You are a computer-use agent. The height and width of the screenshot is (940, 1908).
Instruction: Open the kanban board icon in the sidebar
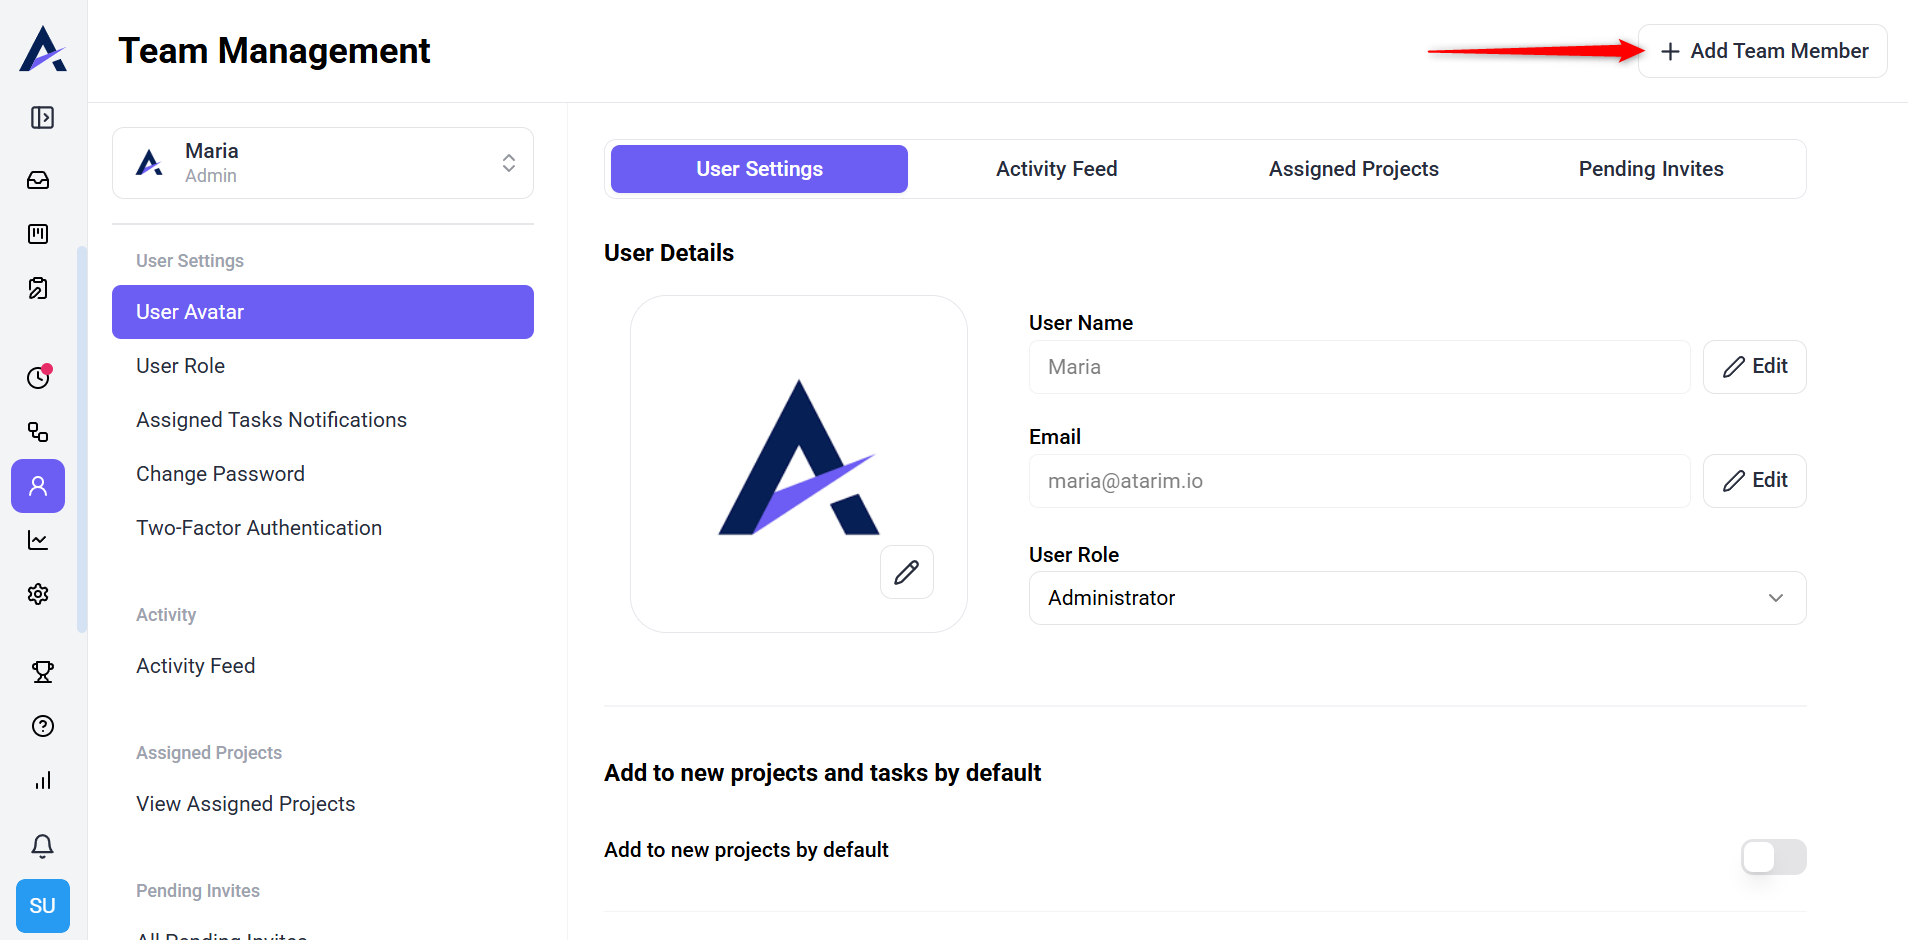[38, 234]
